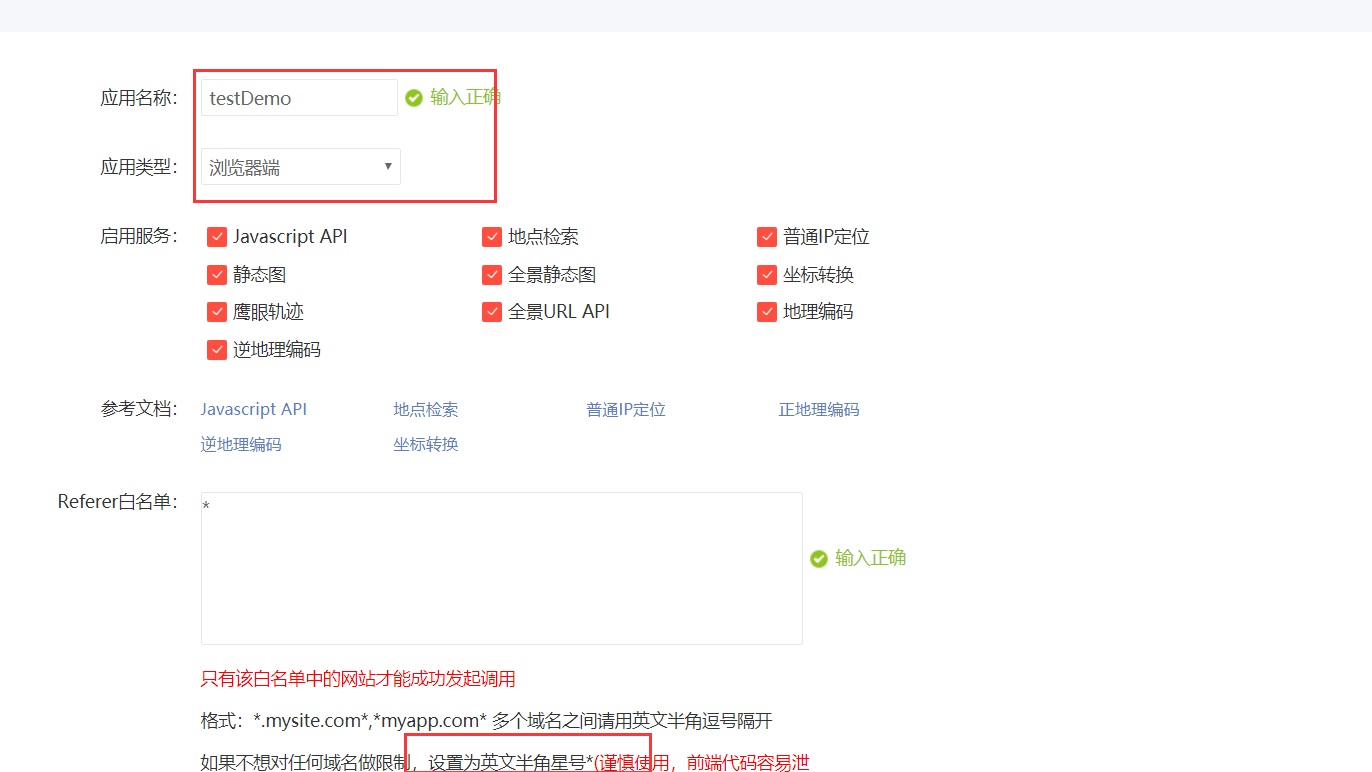Open the 普通IP定位 reference doc link

[626, 410]
